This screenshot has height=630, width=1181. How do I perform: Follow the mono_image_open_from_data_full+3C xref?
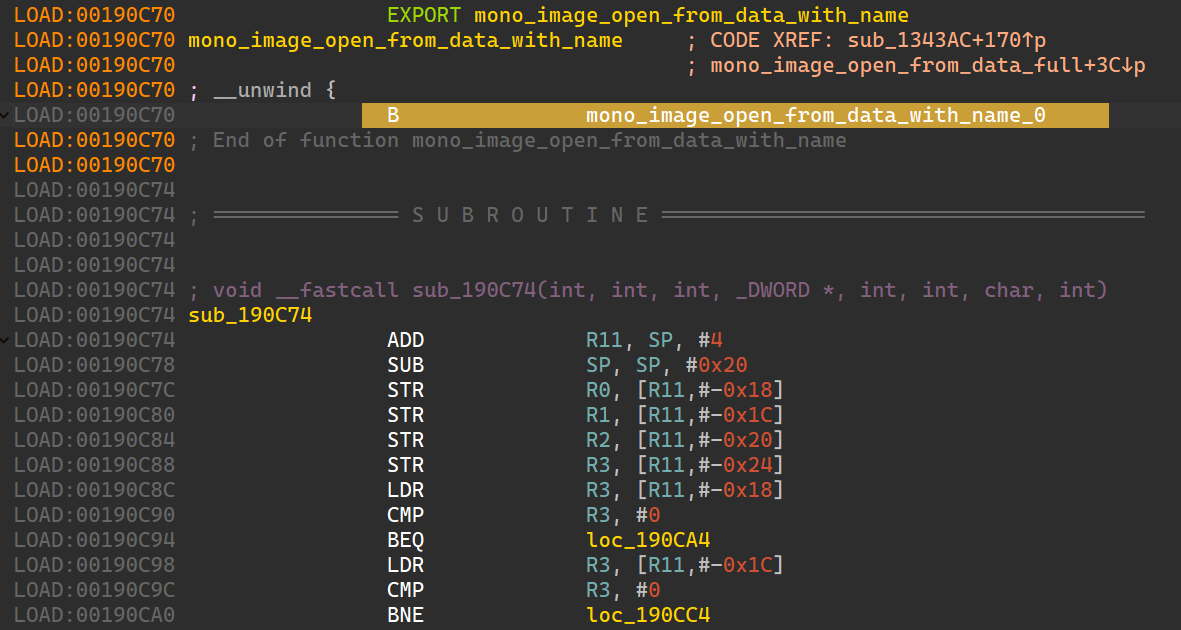(x=927, y=66)
